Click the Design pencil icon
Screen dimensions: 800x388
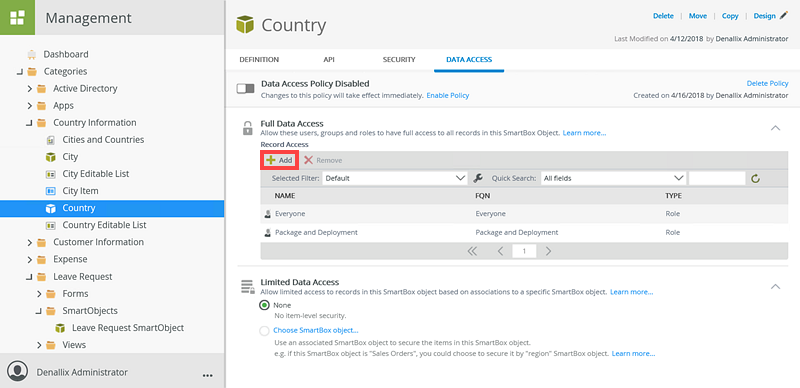tap(784, 16)
